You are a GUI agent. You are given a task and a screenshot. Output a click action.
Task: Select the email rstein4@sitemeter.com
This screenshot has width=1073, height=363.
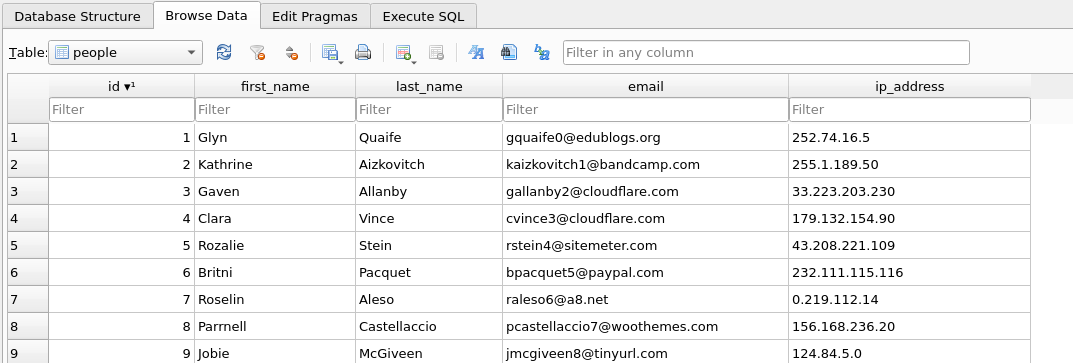pyautogui.click(x=646, y=245)
